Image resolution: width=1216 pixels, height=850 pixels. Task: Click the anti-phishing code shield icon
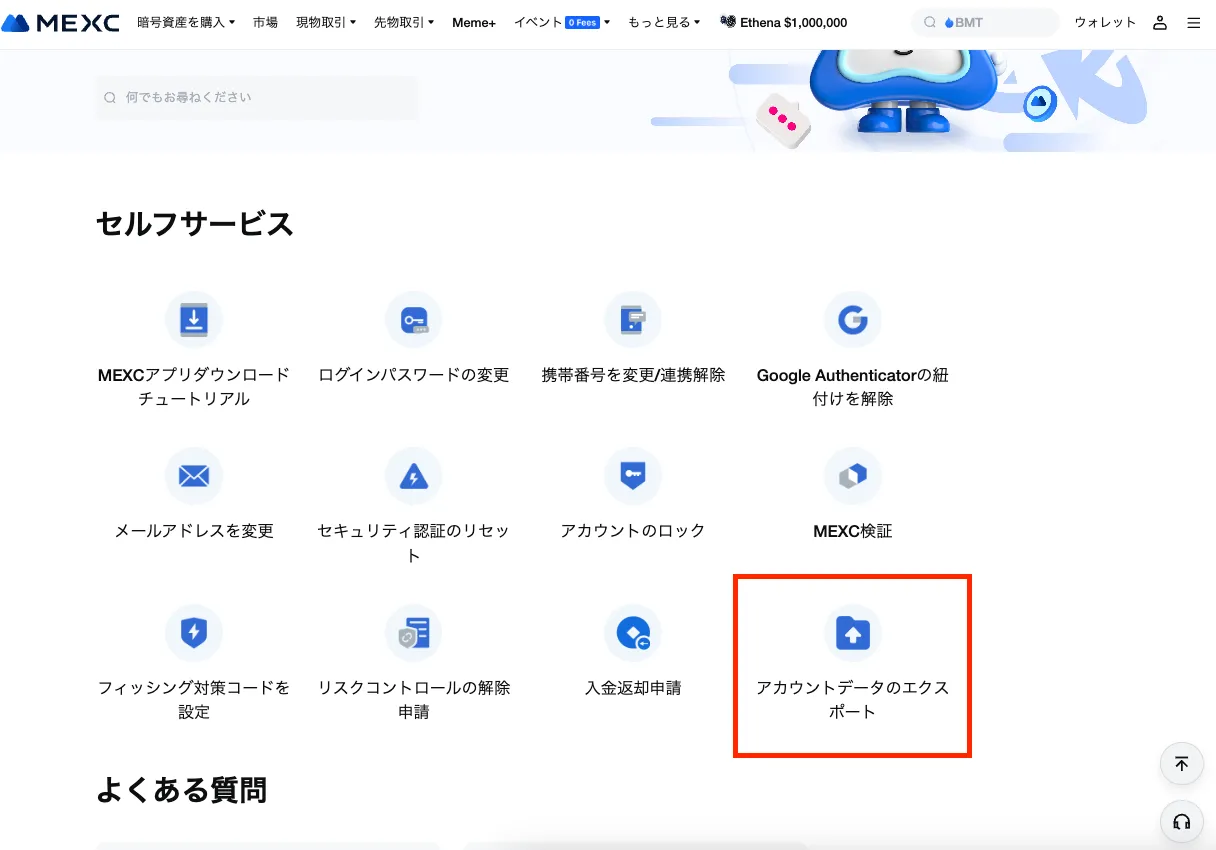coord(193,632)
